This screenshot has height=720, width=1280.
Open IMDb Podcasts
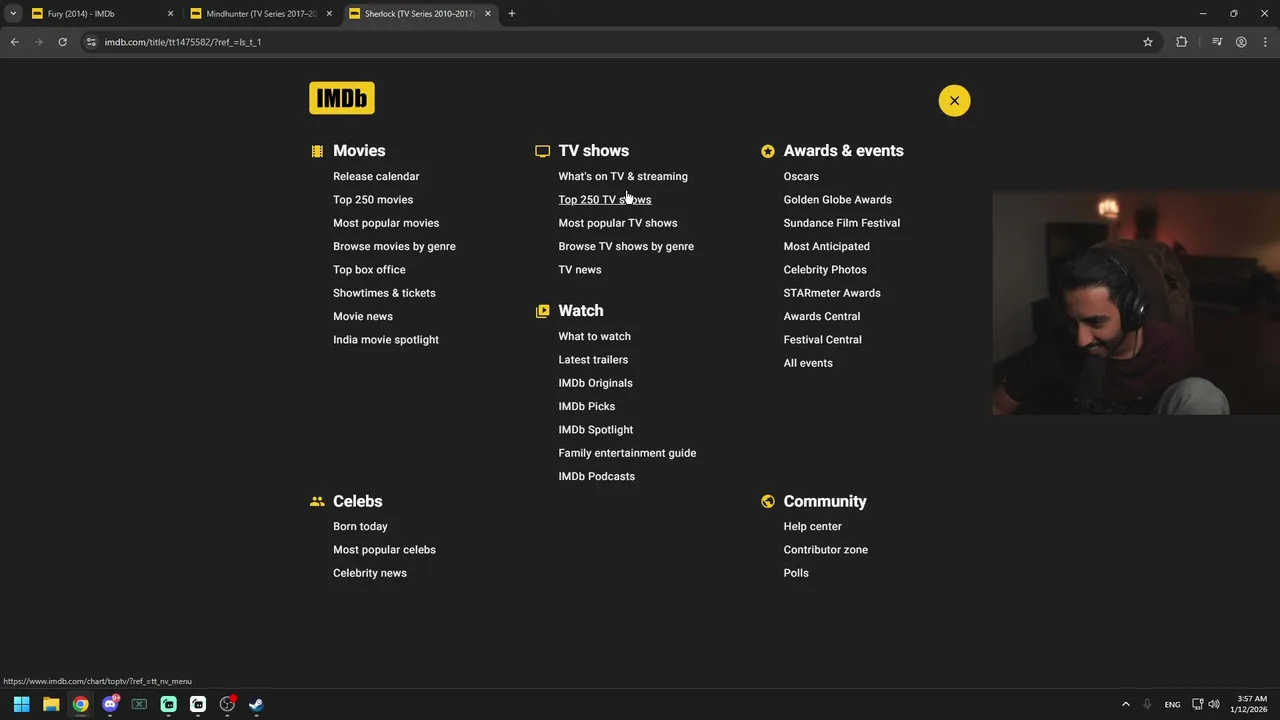tap(597, 476)
